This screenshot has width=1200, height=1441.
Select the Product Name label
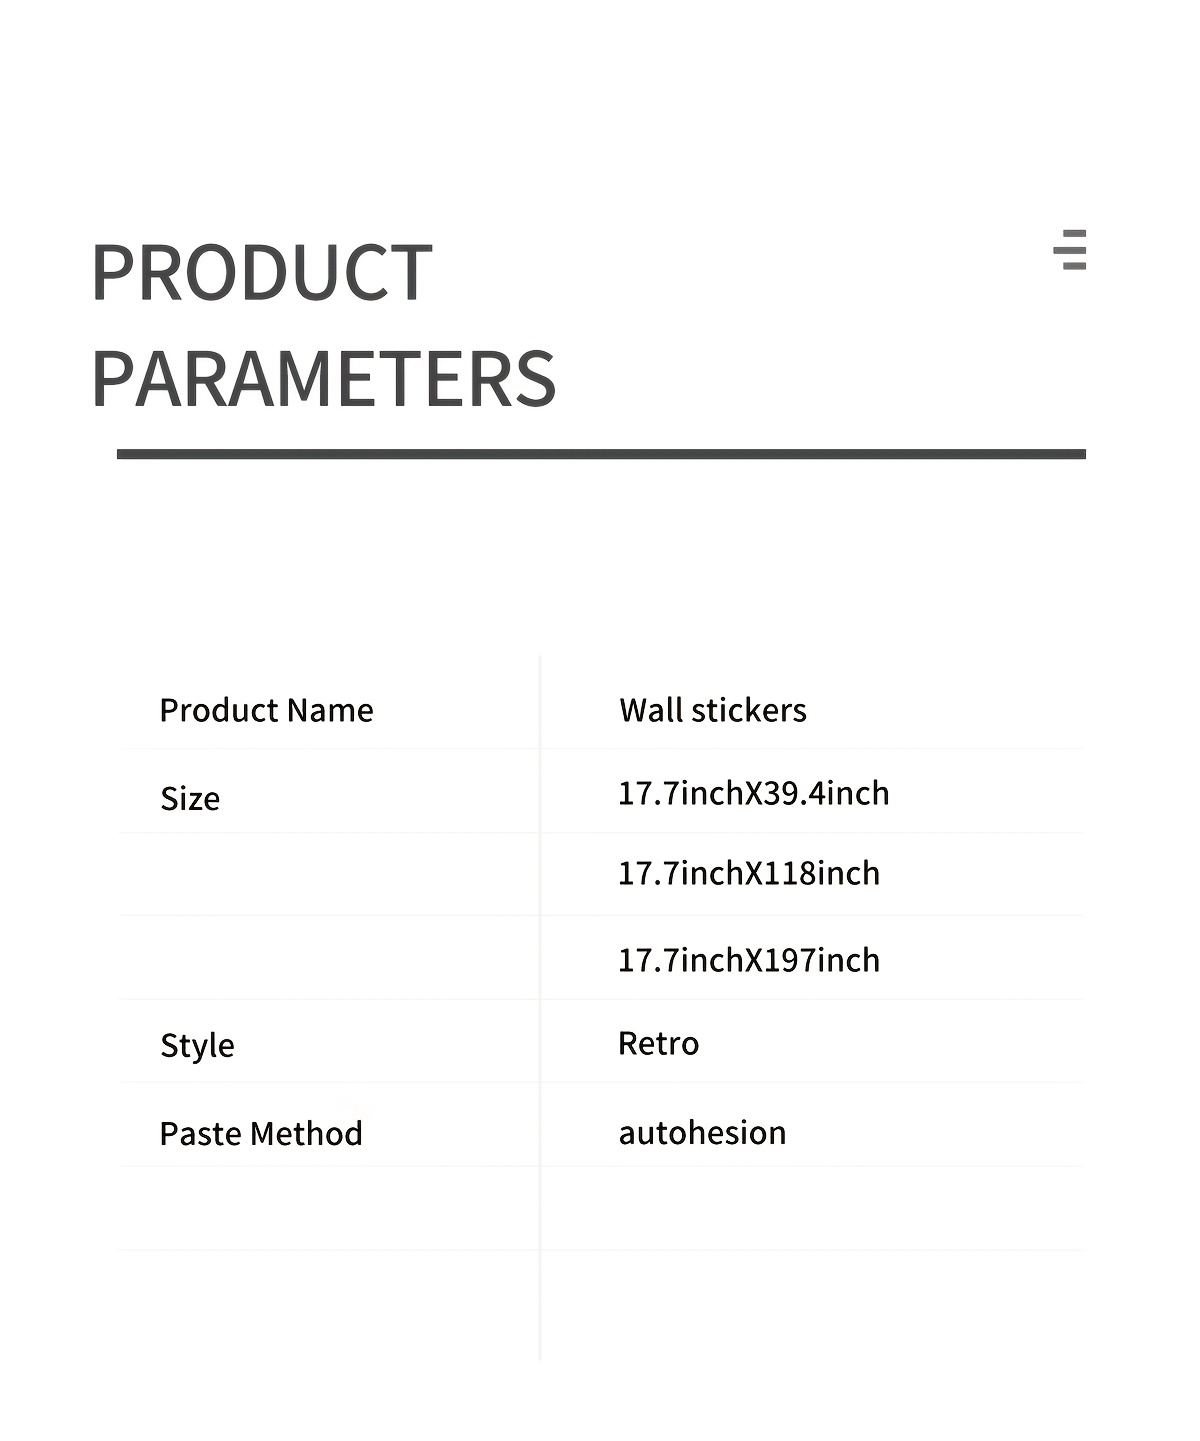coord(266,711)
